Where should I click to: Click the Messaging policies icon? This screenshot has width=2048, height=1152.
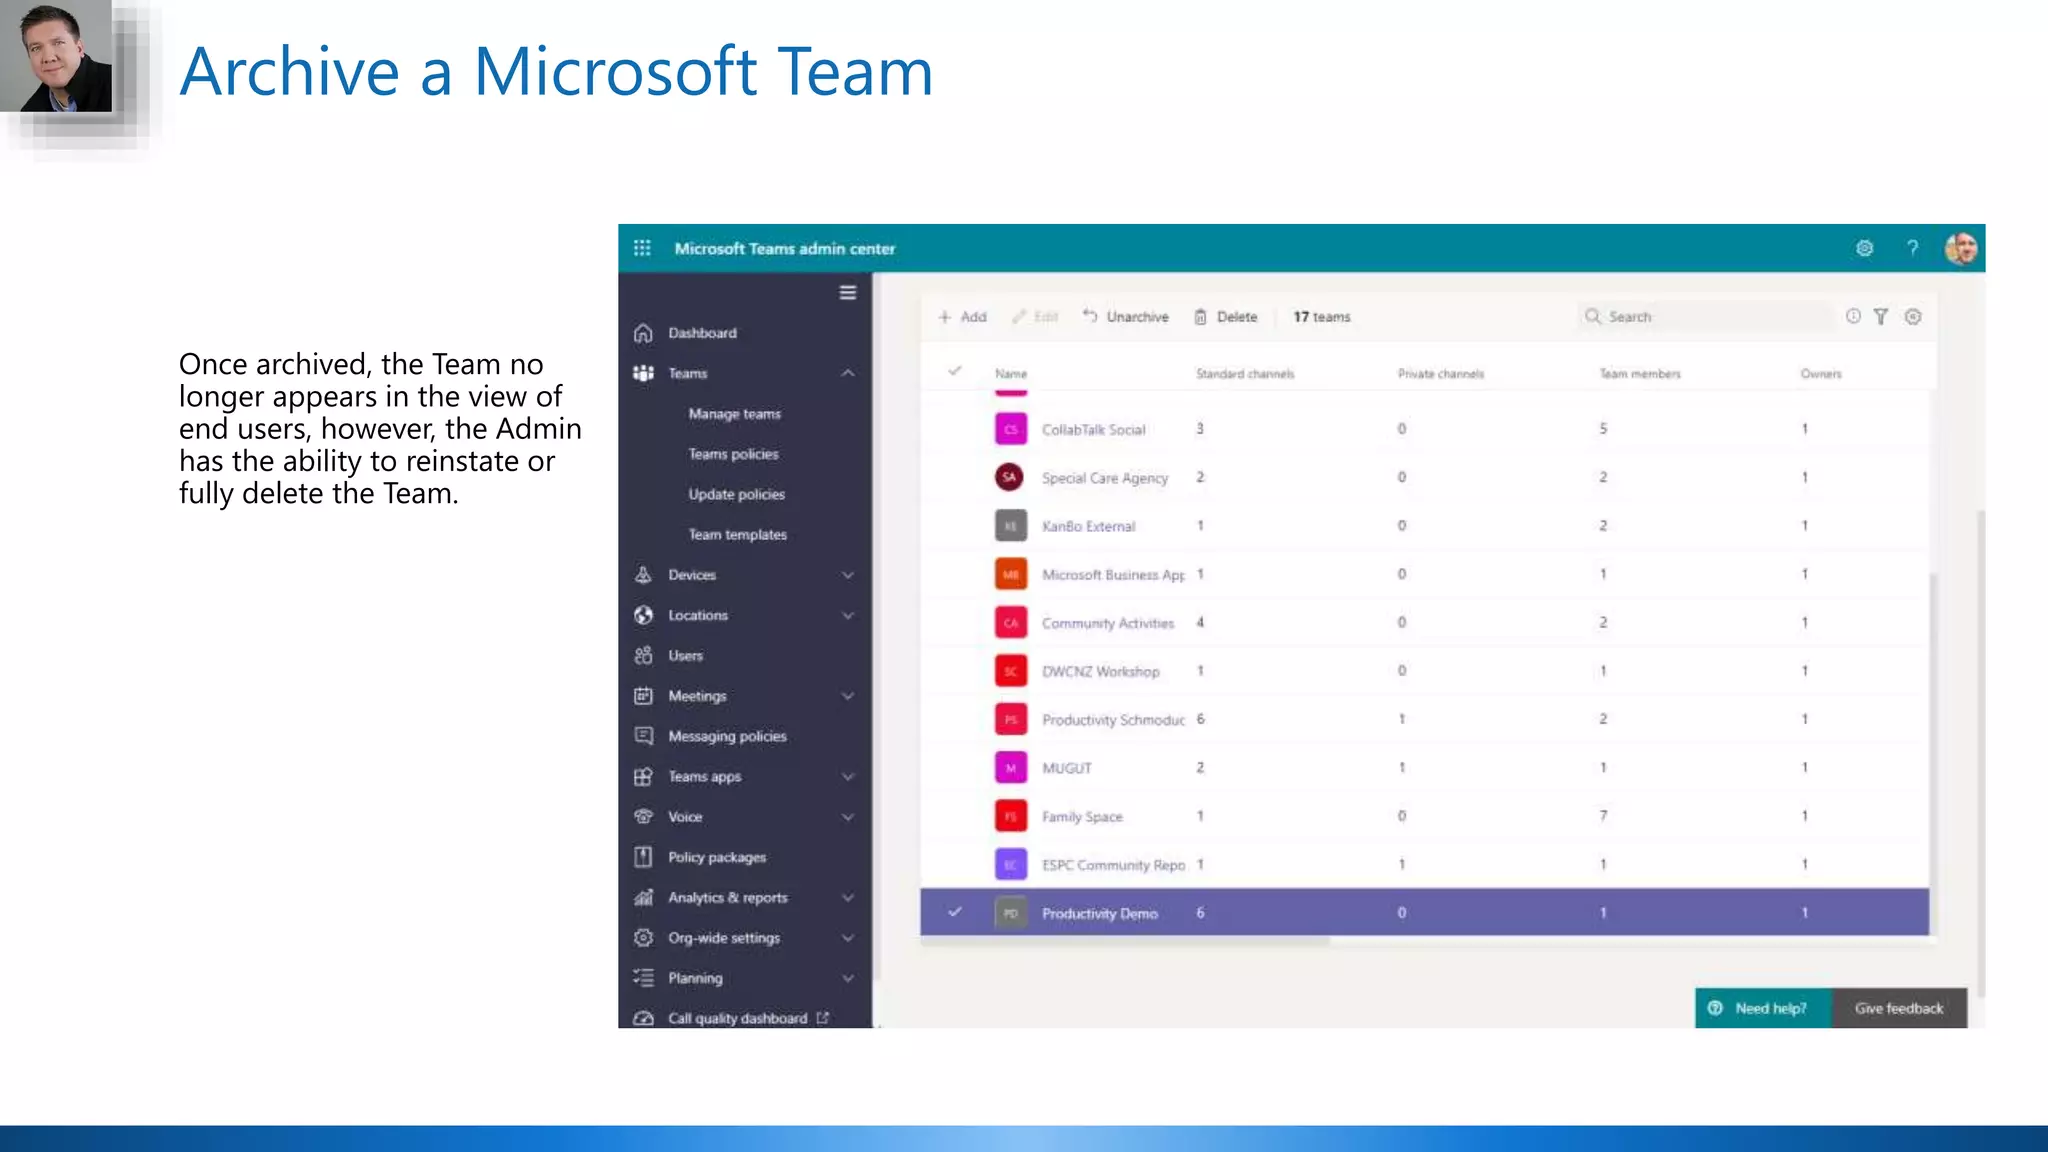(x=643, y=736)
